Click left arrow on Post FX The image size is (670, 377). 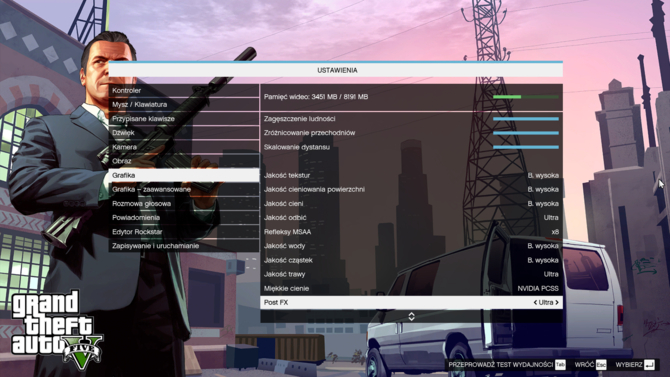[535, 303]
